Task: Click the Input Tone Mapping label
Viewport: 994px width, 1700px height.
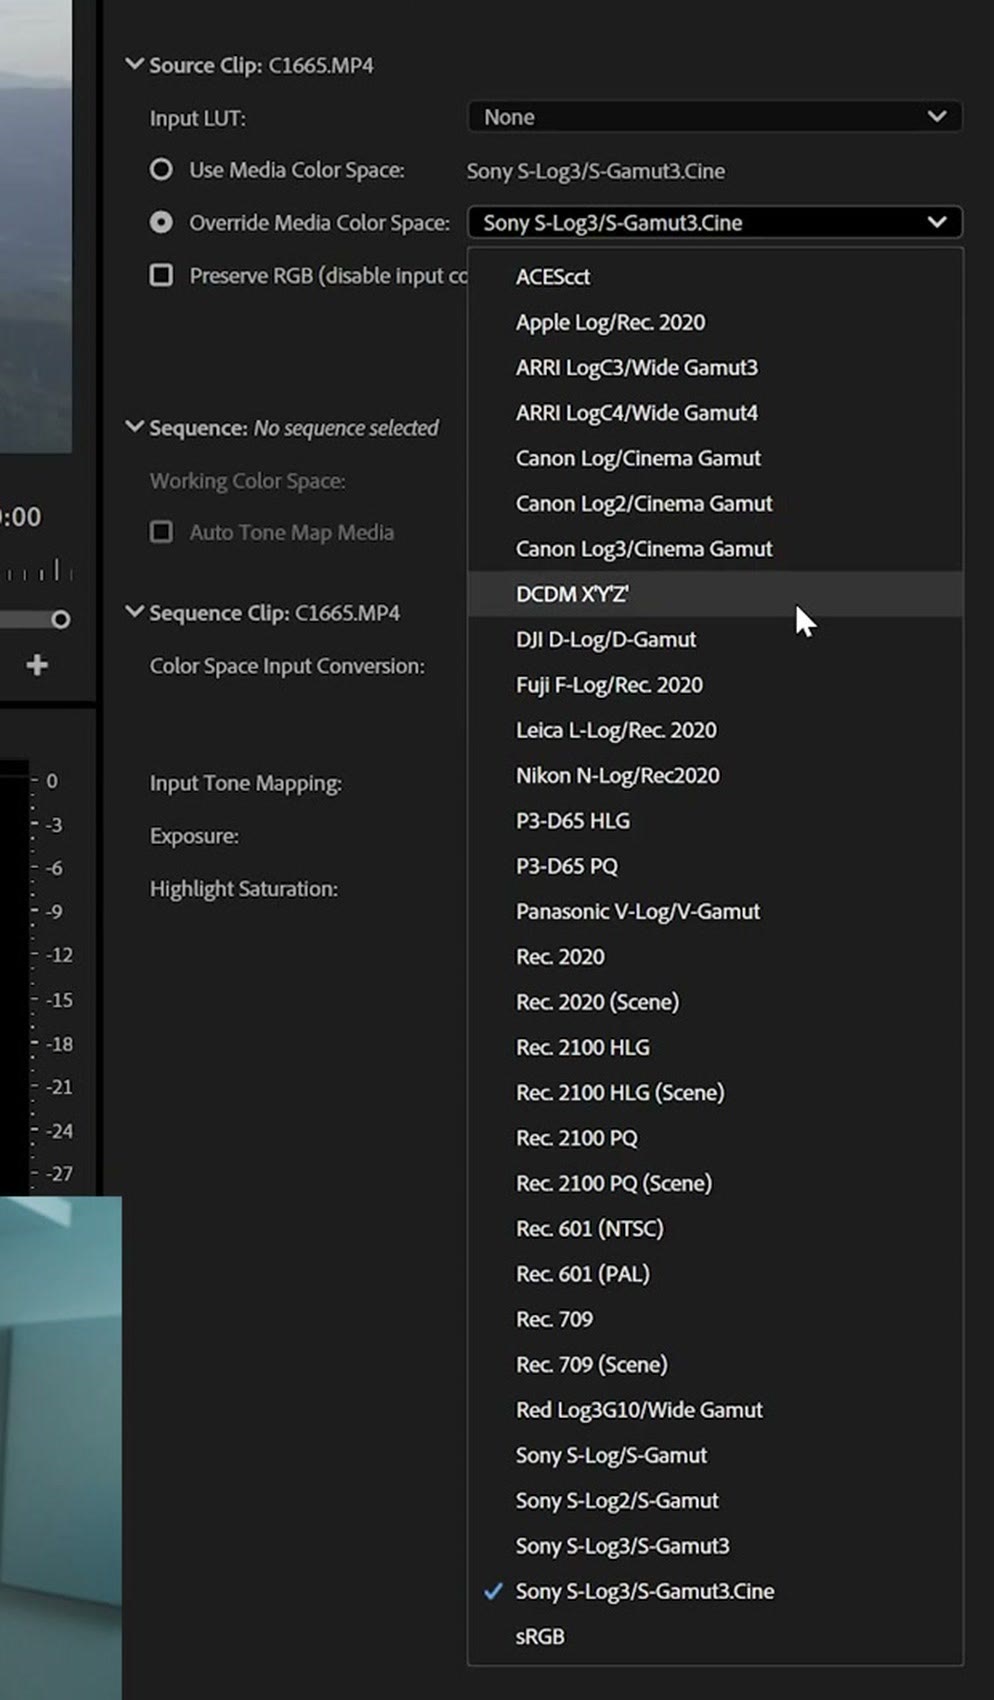Action: pyautogui.click(x=246, y=783)
